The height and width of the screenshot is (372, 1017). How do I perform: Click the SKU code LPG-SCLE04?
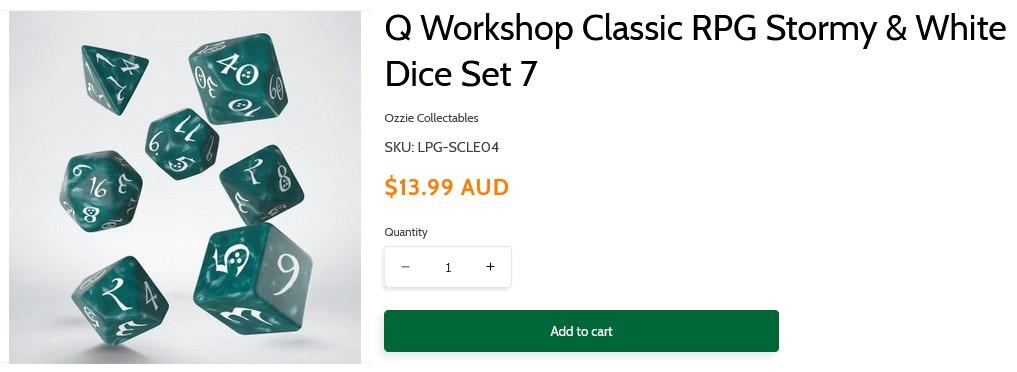458,147
